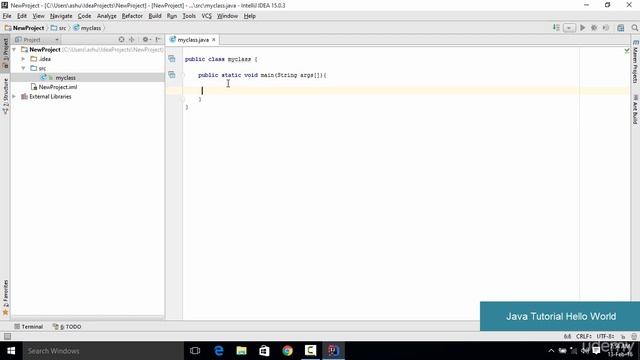This screenshot has width=640, height=360.
Task: Collapse the NewProject root node
Action: pos(15,49)
